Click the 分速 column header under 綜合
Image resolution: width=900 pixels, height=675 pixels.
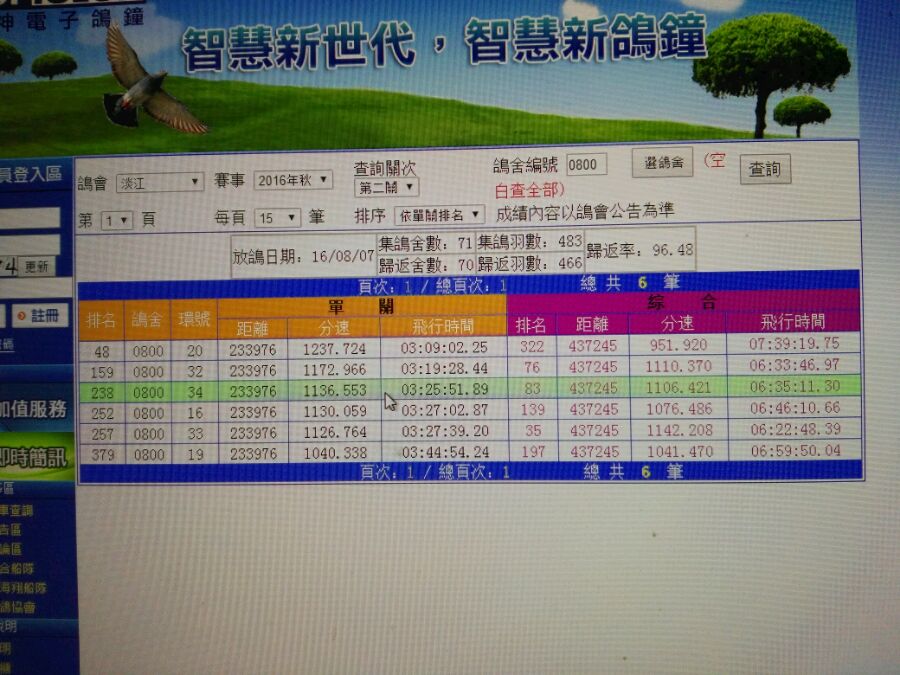(x=677, y=324)
